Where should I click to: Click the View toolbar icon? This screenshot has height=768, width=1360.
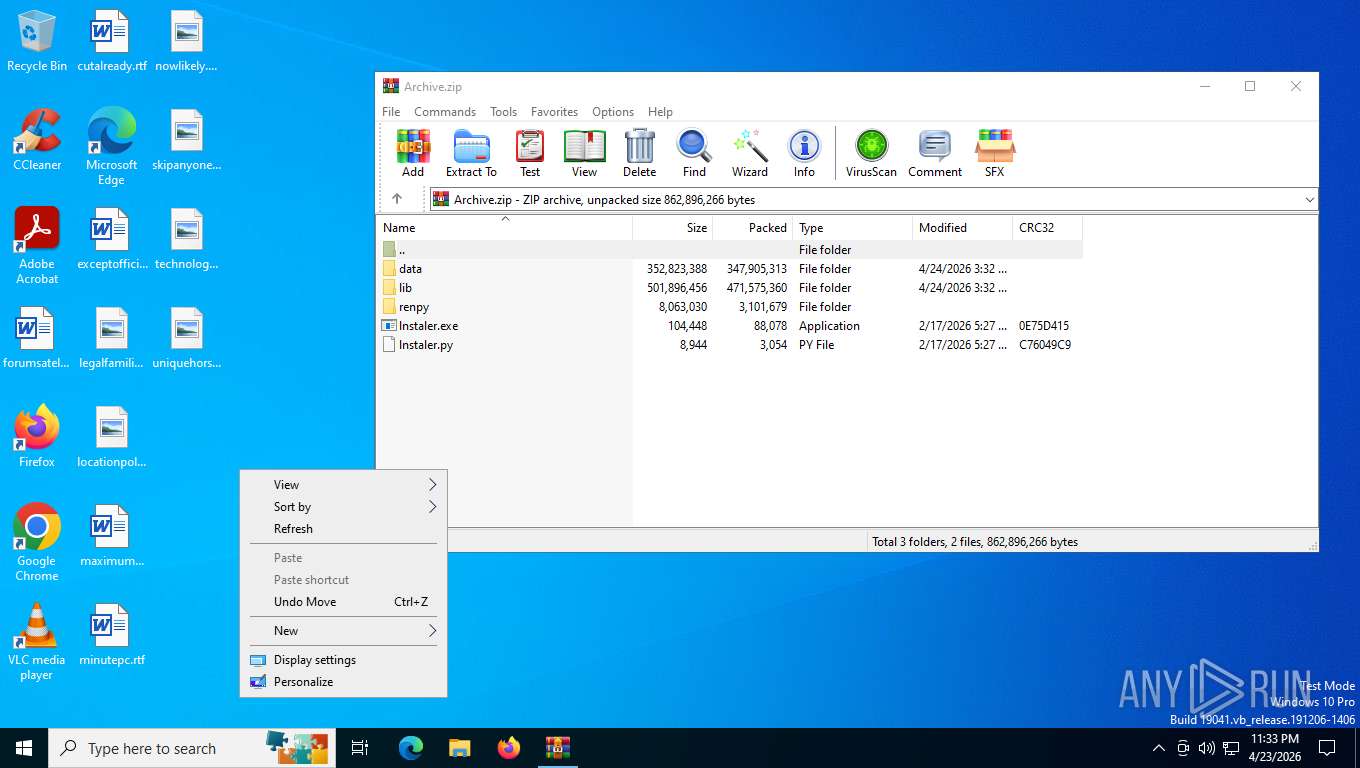click(584, 153)
